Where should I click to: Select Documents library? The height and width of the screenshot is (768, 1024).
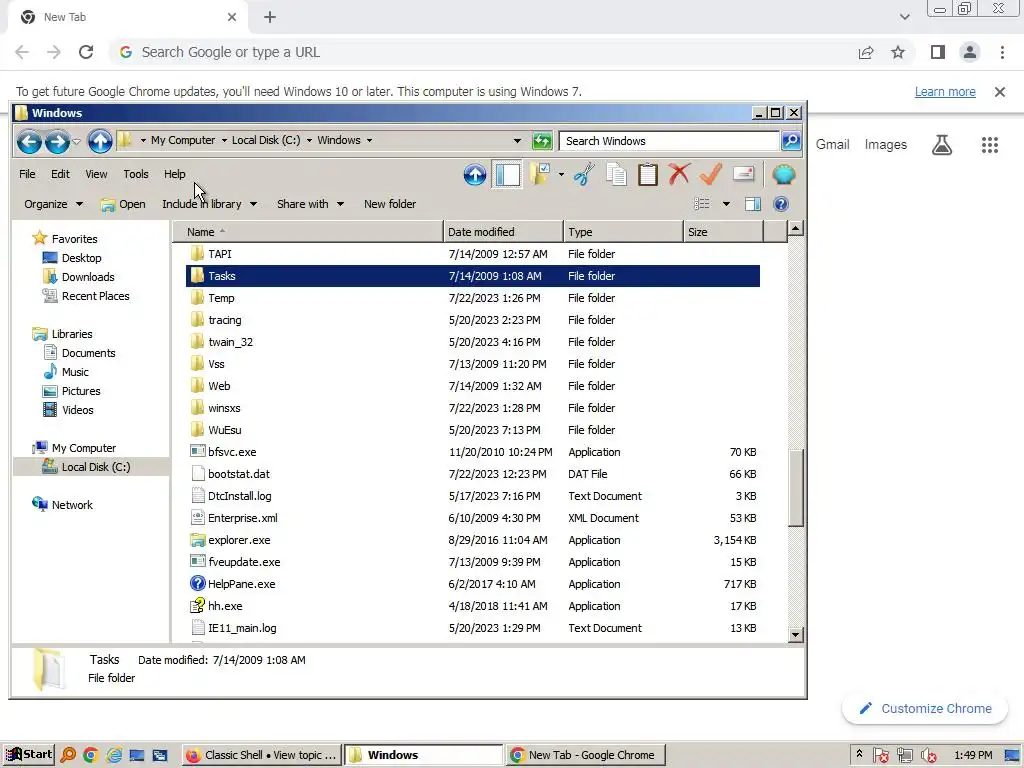click(79, 353)
